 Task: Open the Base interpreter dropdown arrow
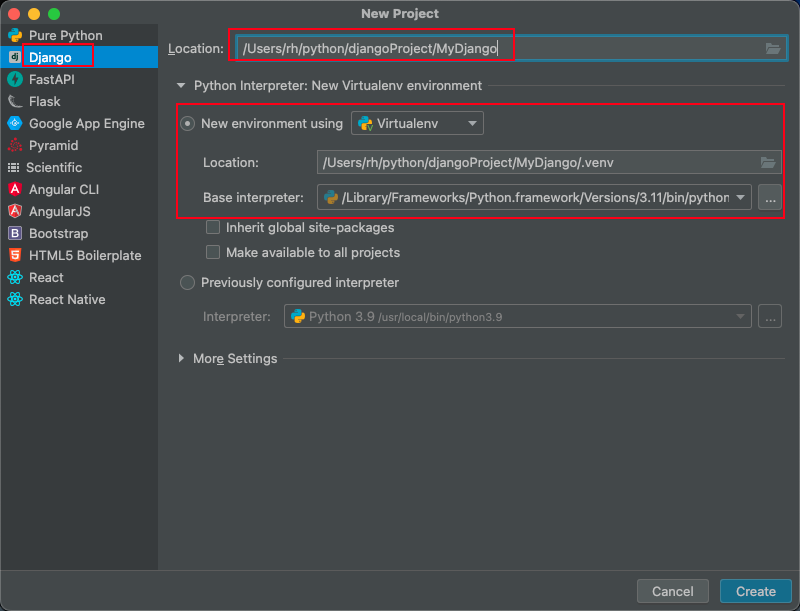coord(740,197)
